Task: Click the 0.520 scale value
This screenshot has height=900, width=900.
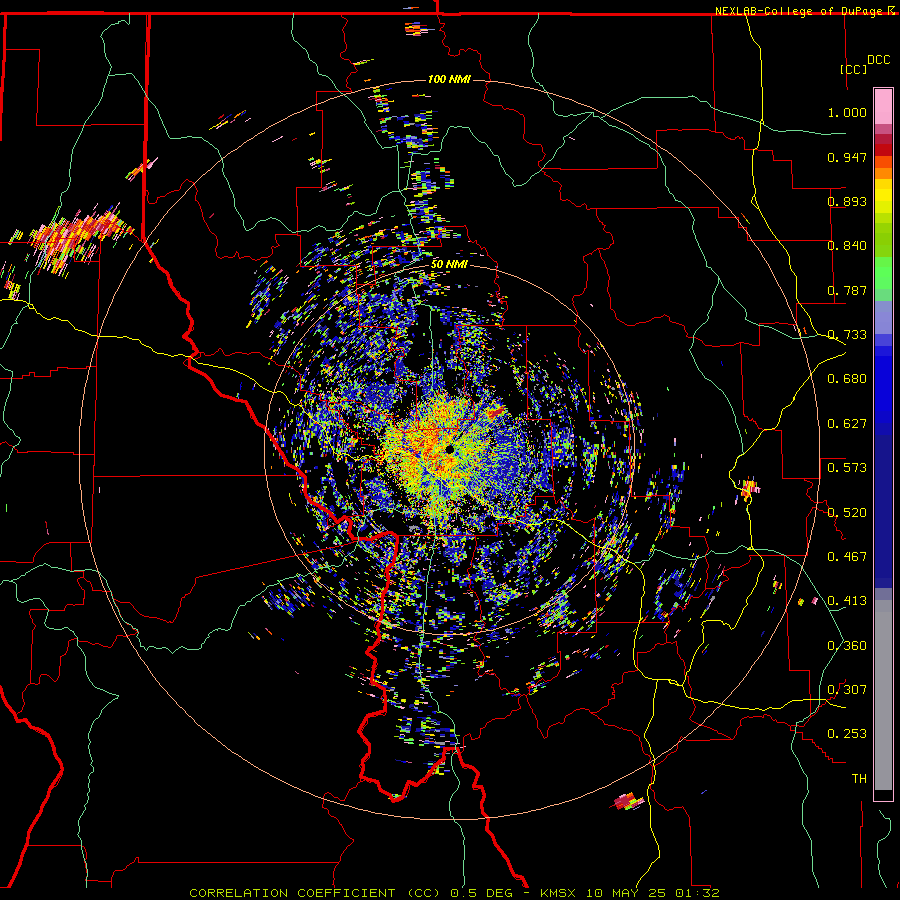Action: pyautogui.click(x=847, y=513)
